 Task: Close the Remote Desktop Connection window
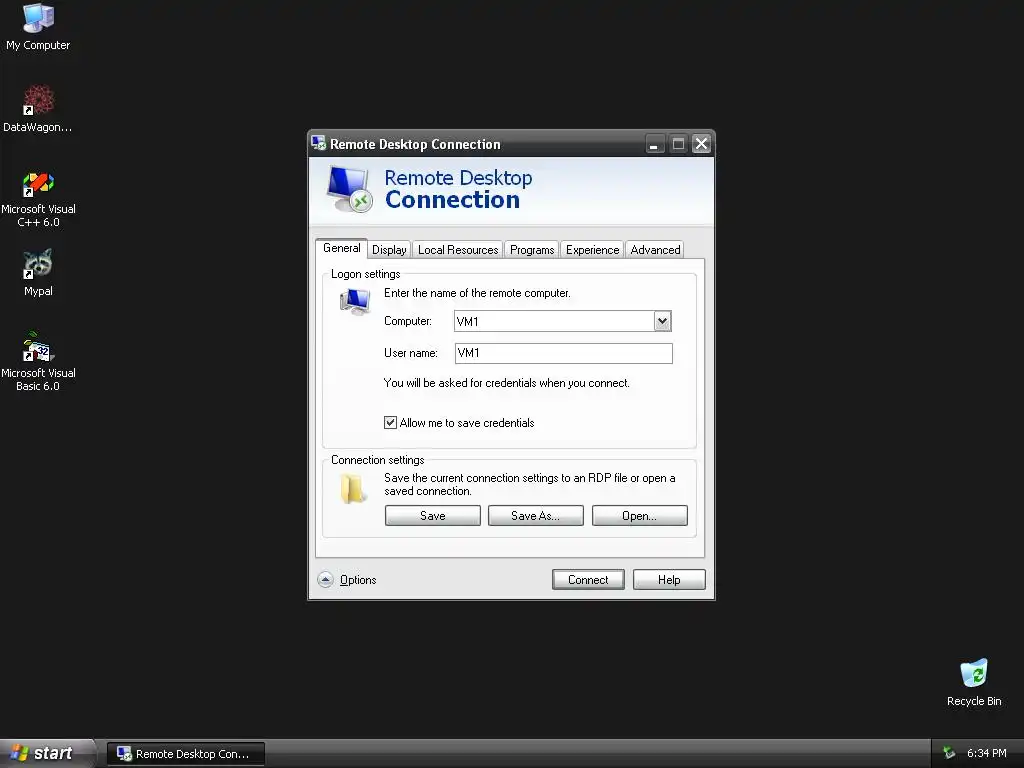pos(701,144)
